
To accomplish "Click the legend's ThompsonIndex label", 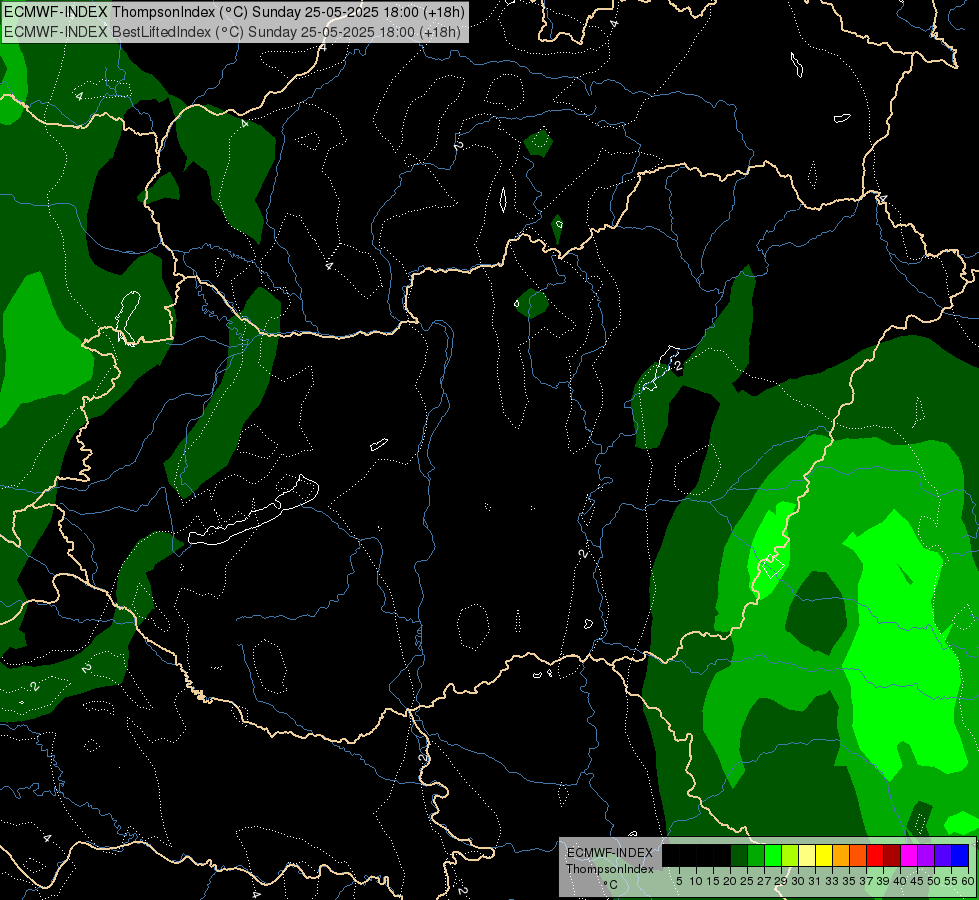I will (x=610, y=869).
